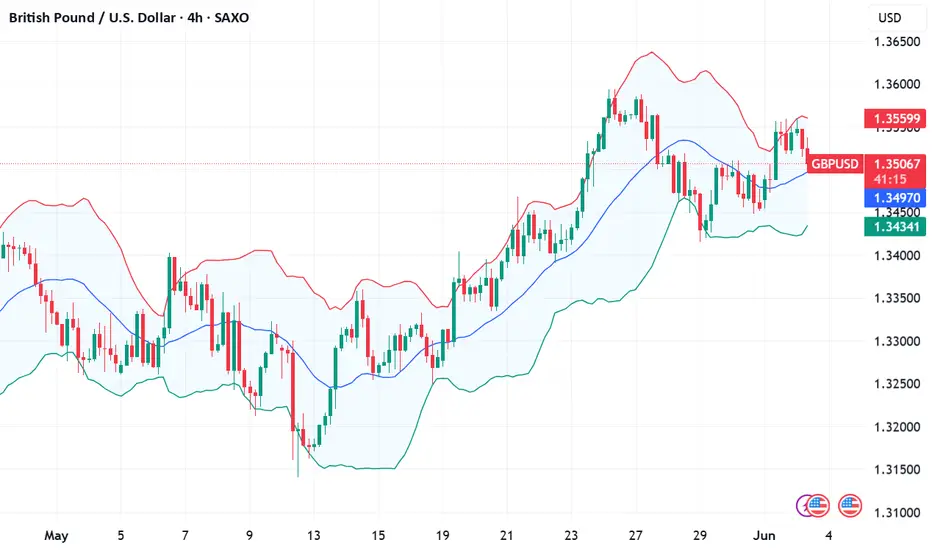This screenshot has width=932, height=550.
Task: Click the blue 1.34970 basis price label
Action: (x=895, y=197)
